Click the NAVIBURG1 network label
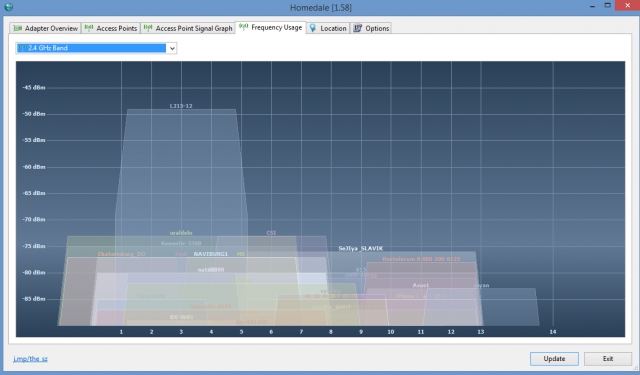The height and width of the screenshot is (375, 640). point(211,254)
